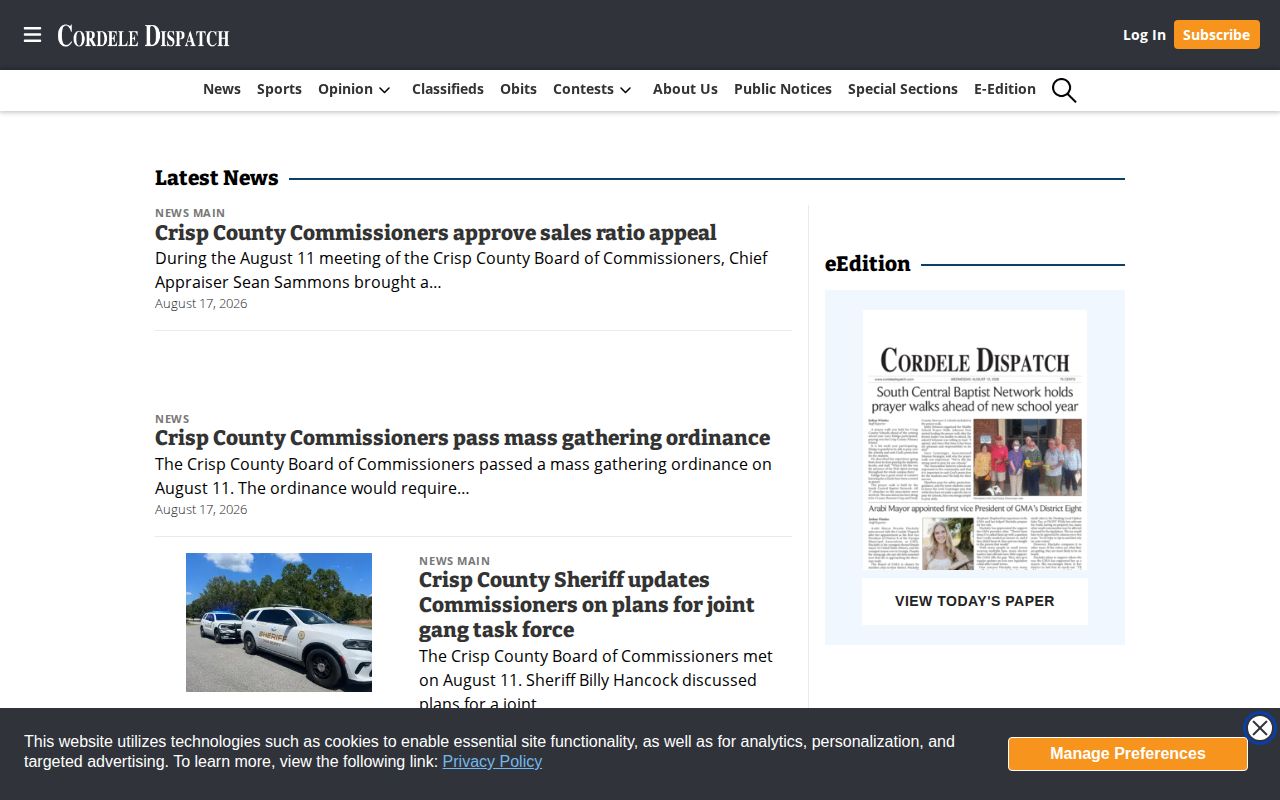Click the sales ratio article summary text

coord(461,270)
